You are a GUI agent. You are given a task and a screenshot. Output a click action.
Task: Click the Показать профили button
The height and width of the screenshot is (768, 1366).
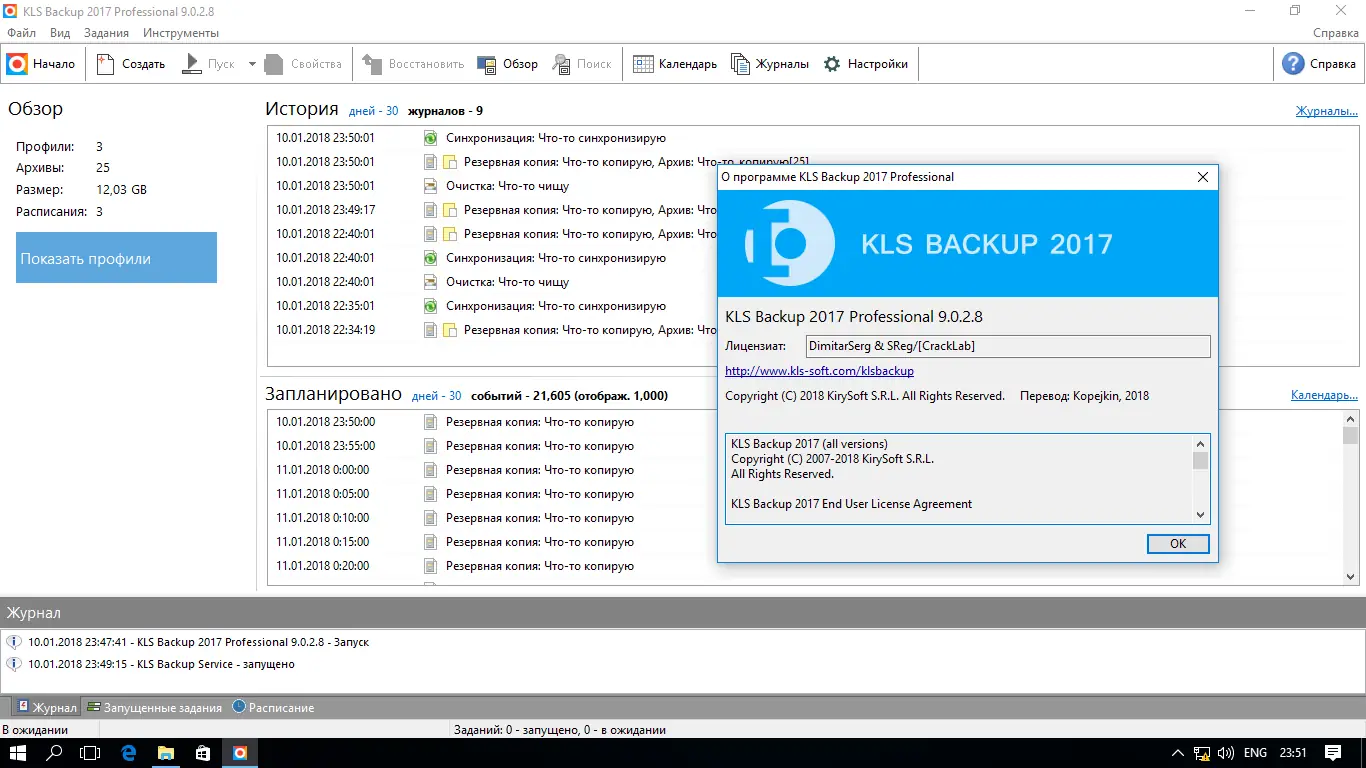tap(116, 258)
